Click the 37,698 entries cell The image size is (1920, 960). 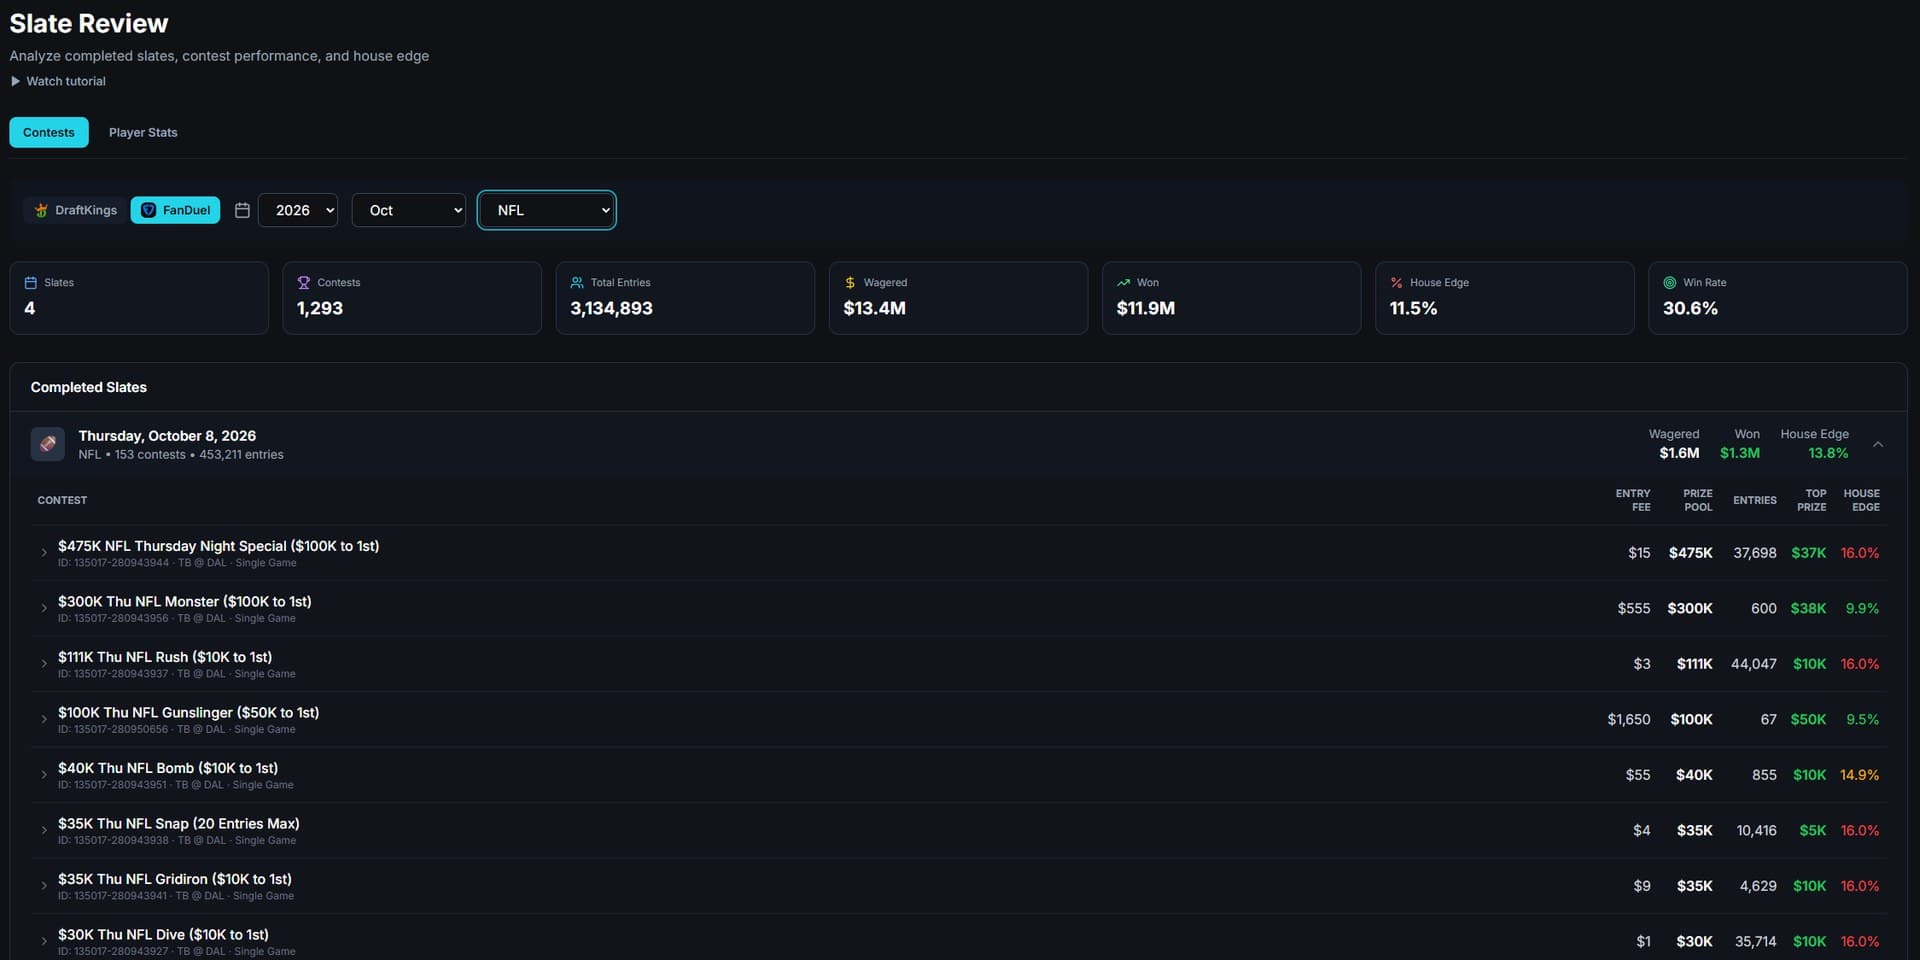click(1755, 553)
